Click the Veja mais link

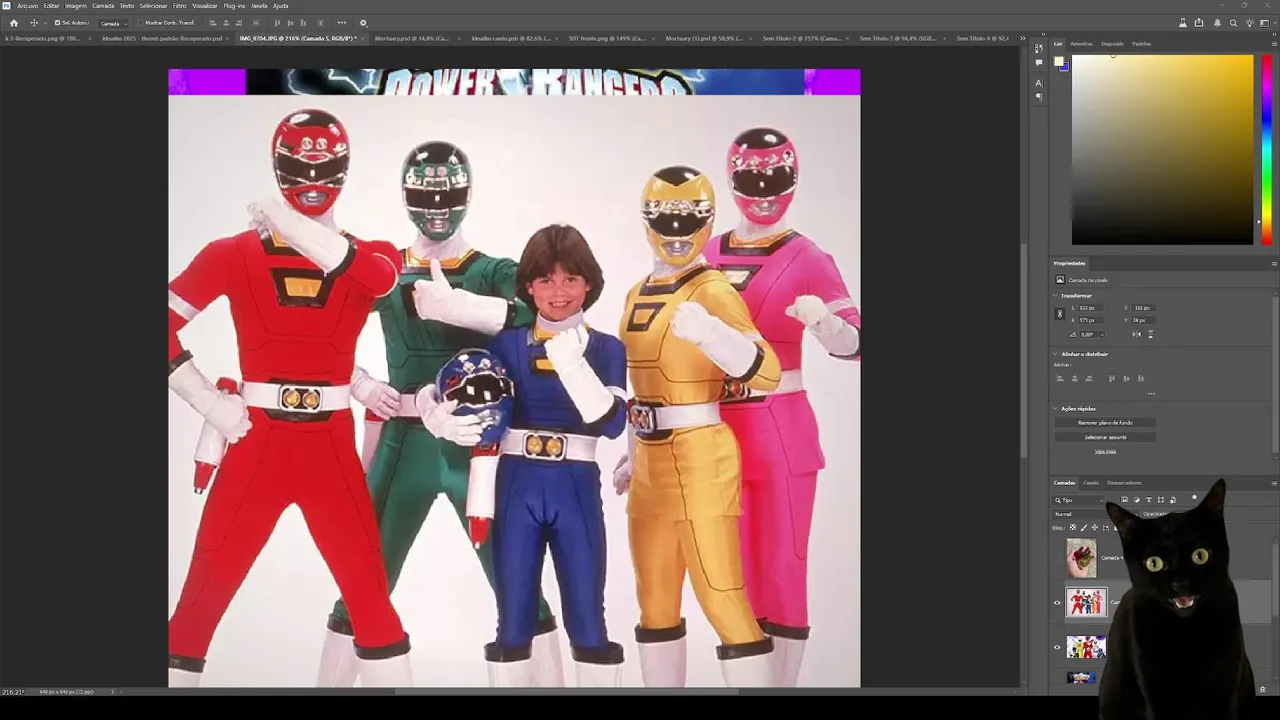click(x=1105, y=451)
